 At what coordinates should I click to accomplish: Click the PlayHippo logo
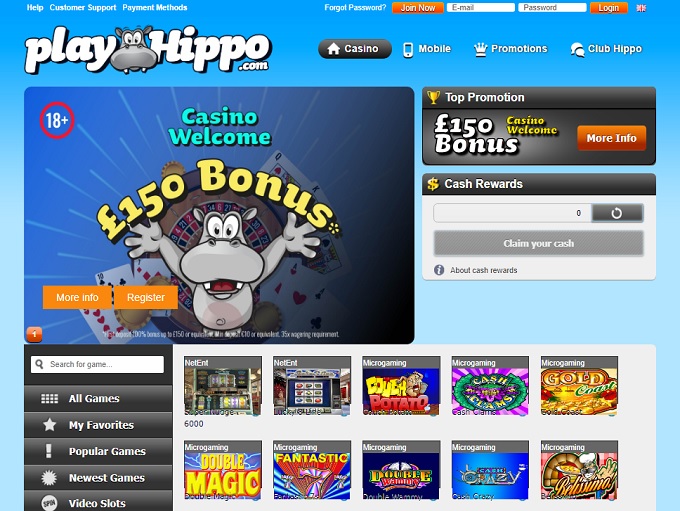pos(148,49)
